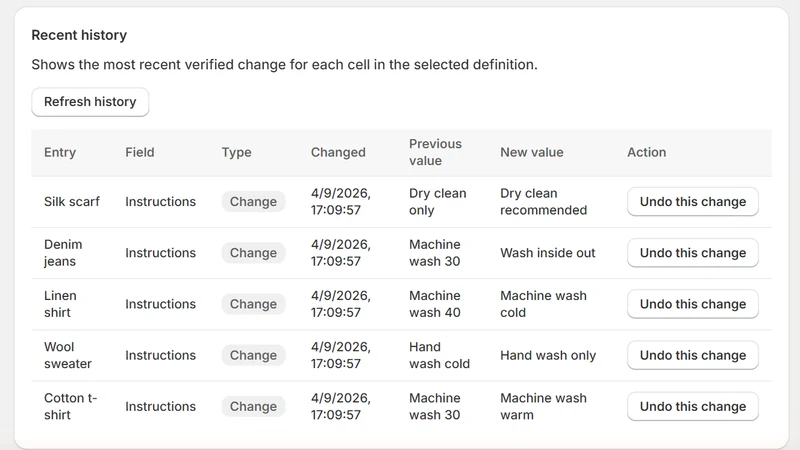Select the Change badge for Wool sweater
Image resolution: width=800 pixels, height=450 pixels.
[253, 355]
